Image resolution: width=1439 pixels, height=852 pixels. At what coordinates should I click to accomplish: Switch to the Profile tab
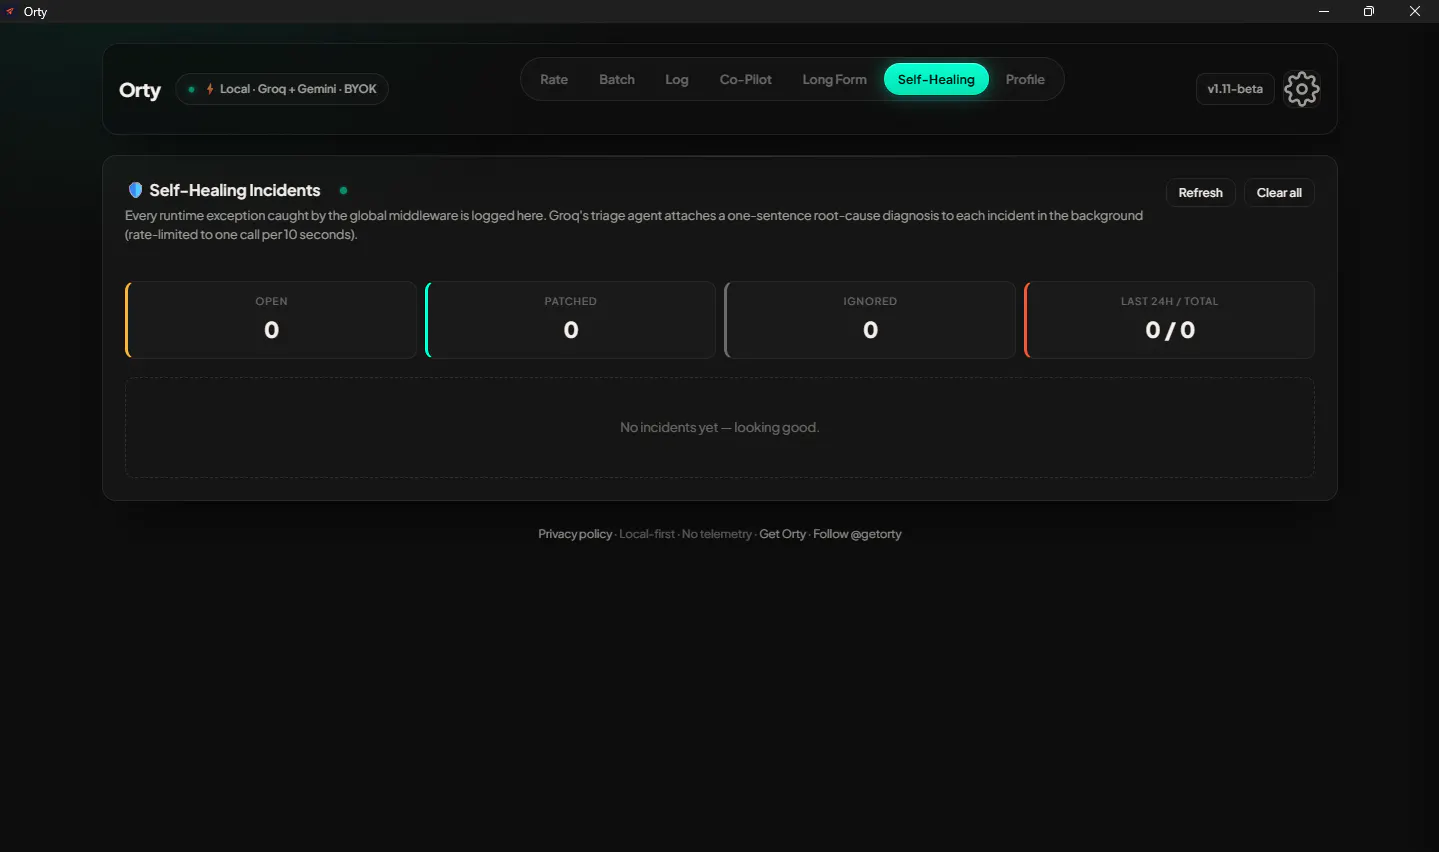[x=1025, y=79]
